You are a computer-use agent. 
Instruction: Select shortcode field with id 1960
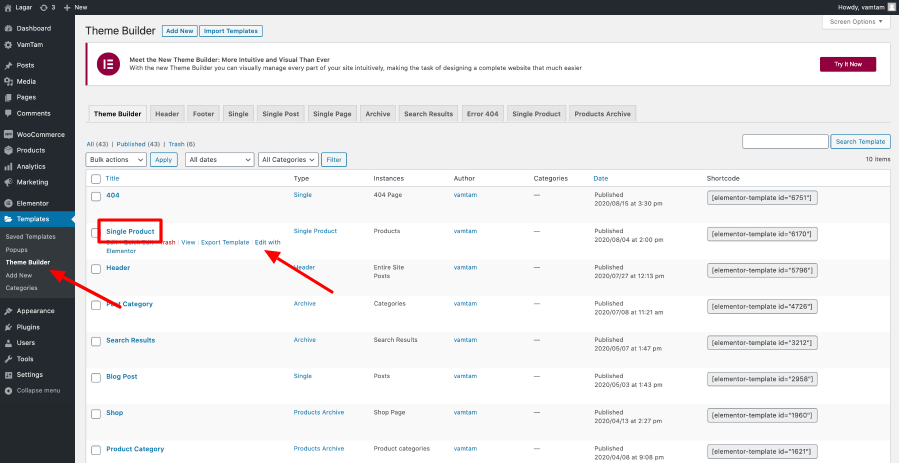762,415
